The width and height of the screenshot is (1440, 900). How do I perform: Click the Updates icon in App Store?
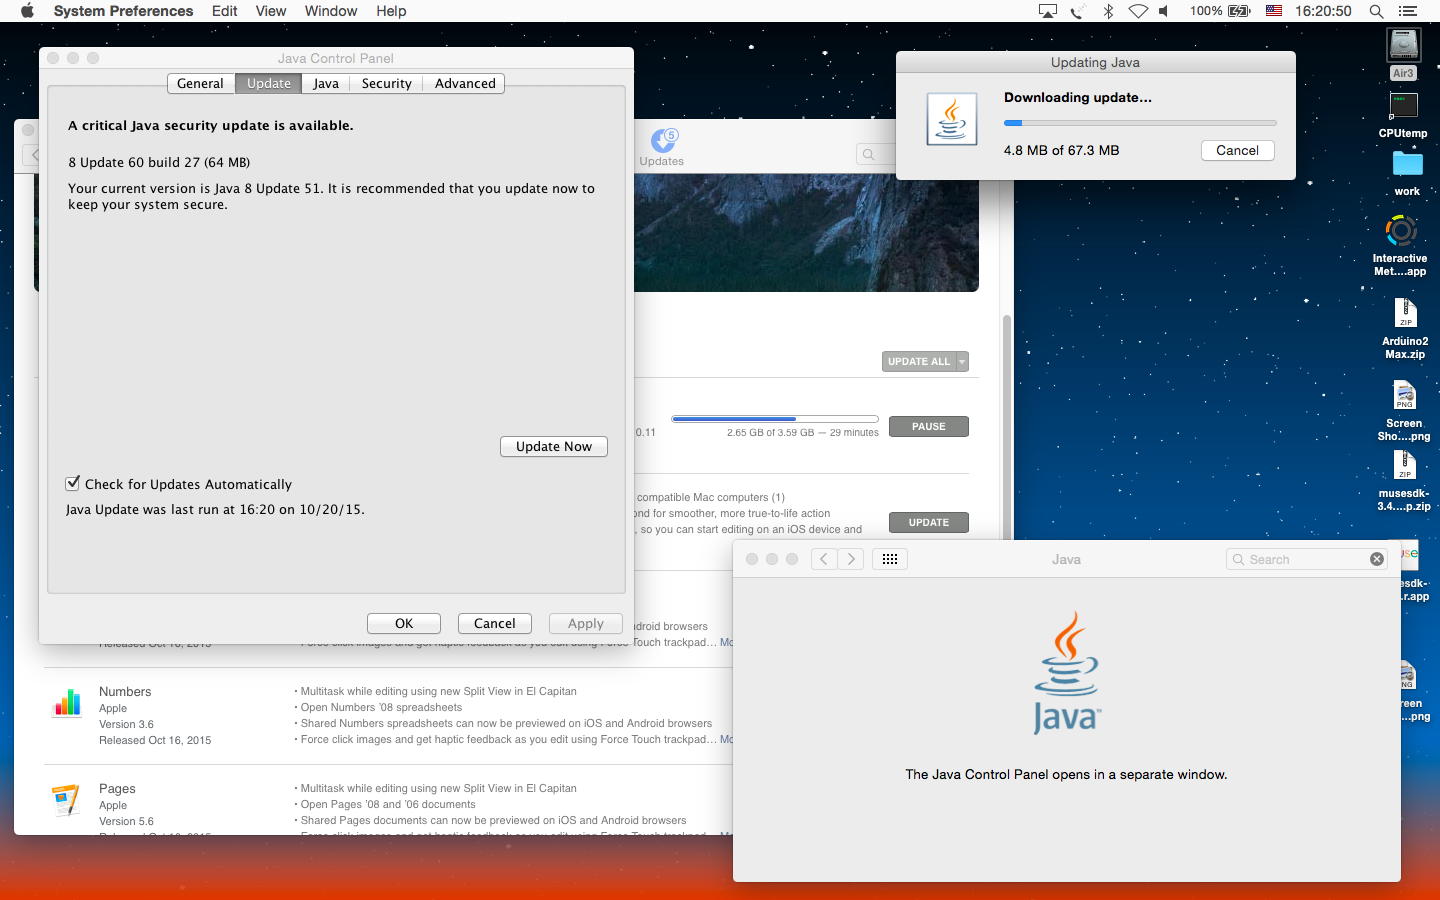pos(662,147)
